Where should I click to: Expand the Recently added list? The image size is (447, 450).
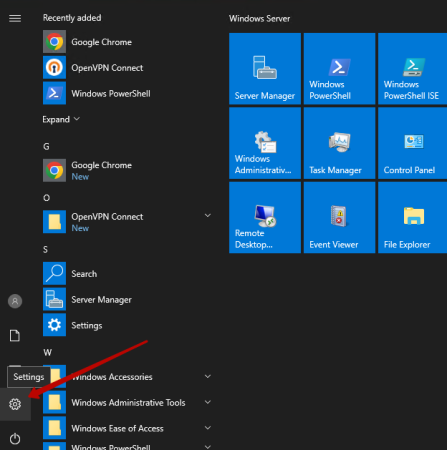pos(61,119)
